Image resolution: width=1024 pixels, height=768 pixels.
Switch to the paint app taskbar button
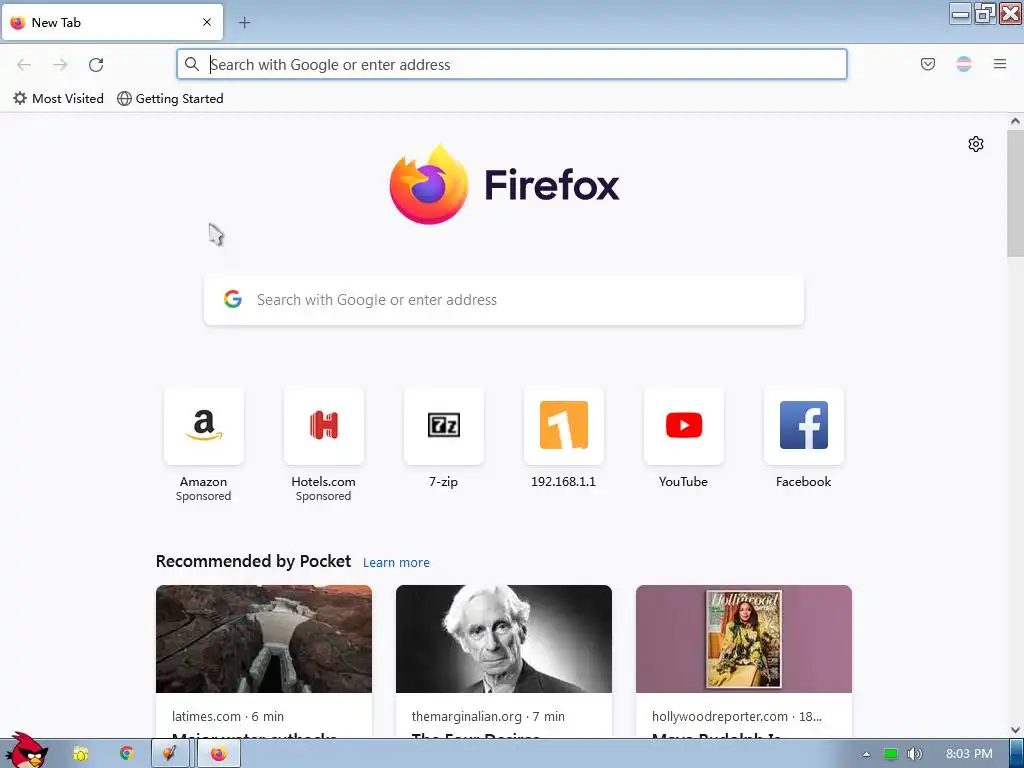point(170,754)
